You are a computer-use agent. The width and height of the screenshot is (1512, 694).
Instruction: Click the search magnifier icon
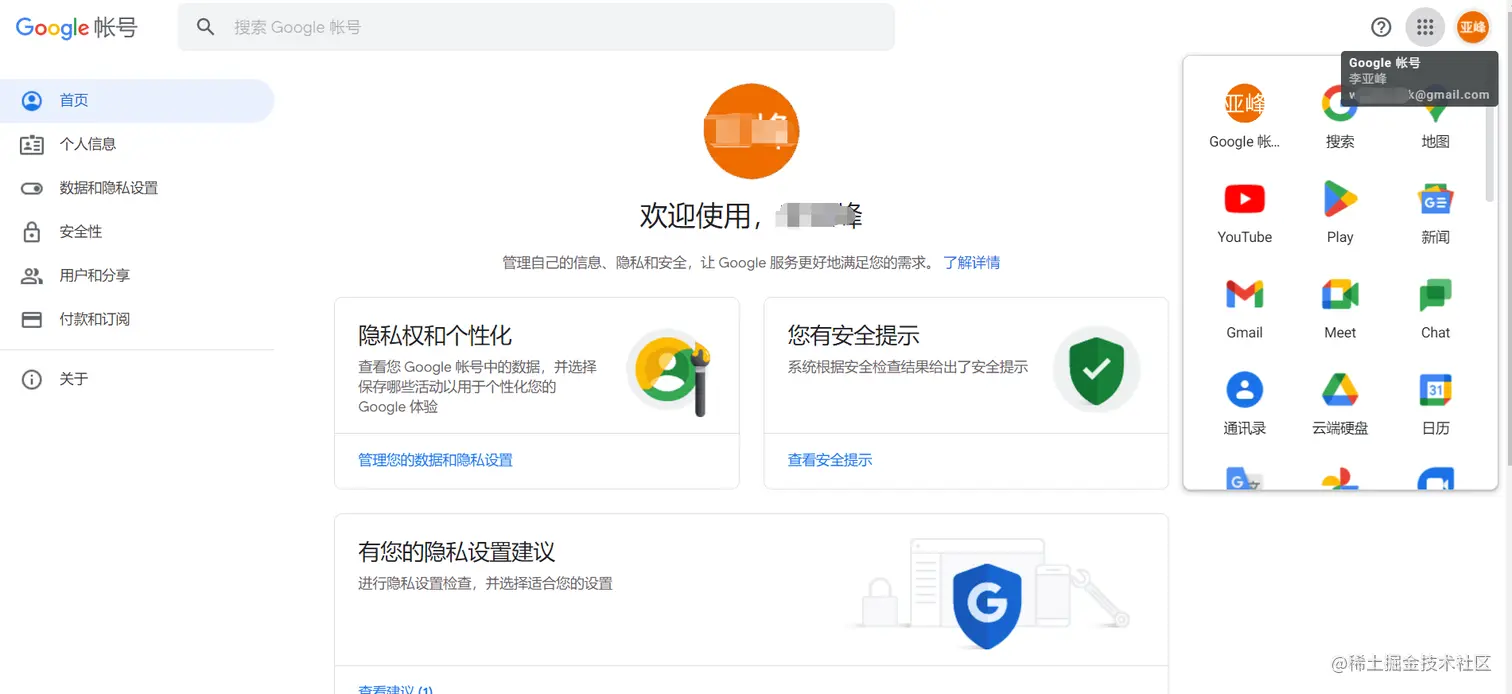(x=206, y=27)
